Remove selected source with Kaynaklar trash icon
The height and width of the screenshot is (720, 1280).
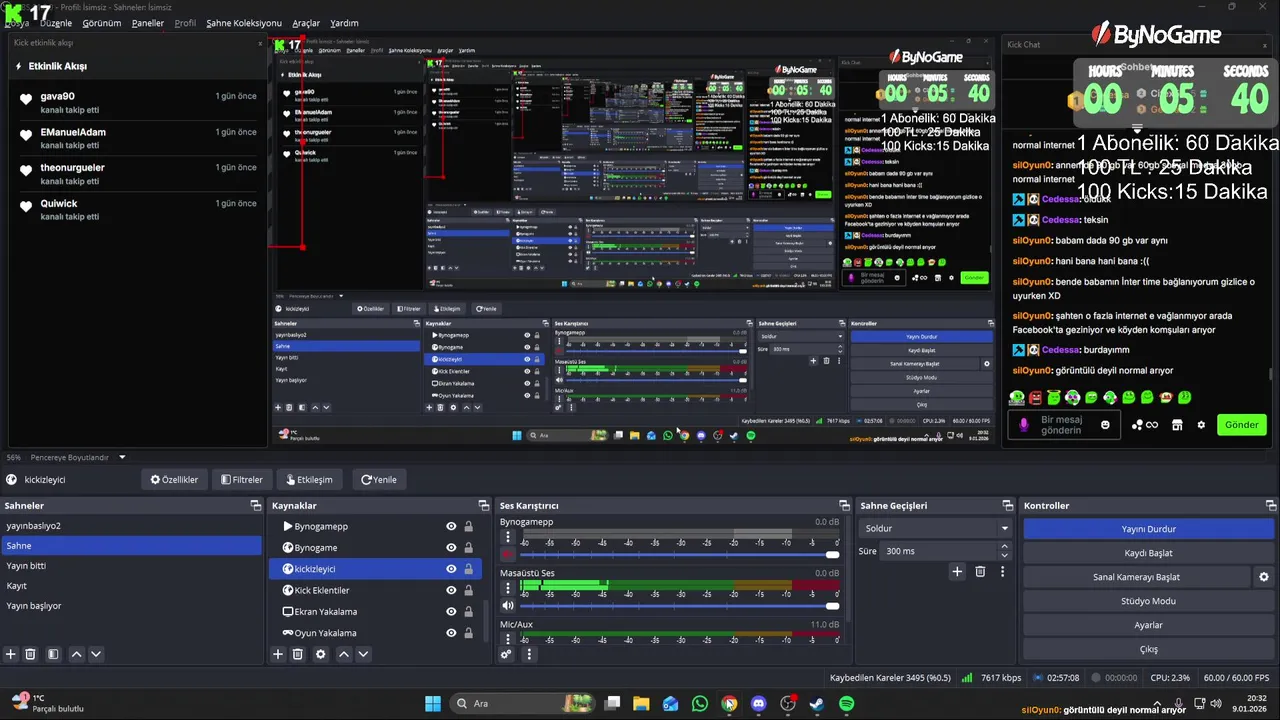[x=298, y=654]
